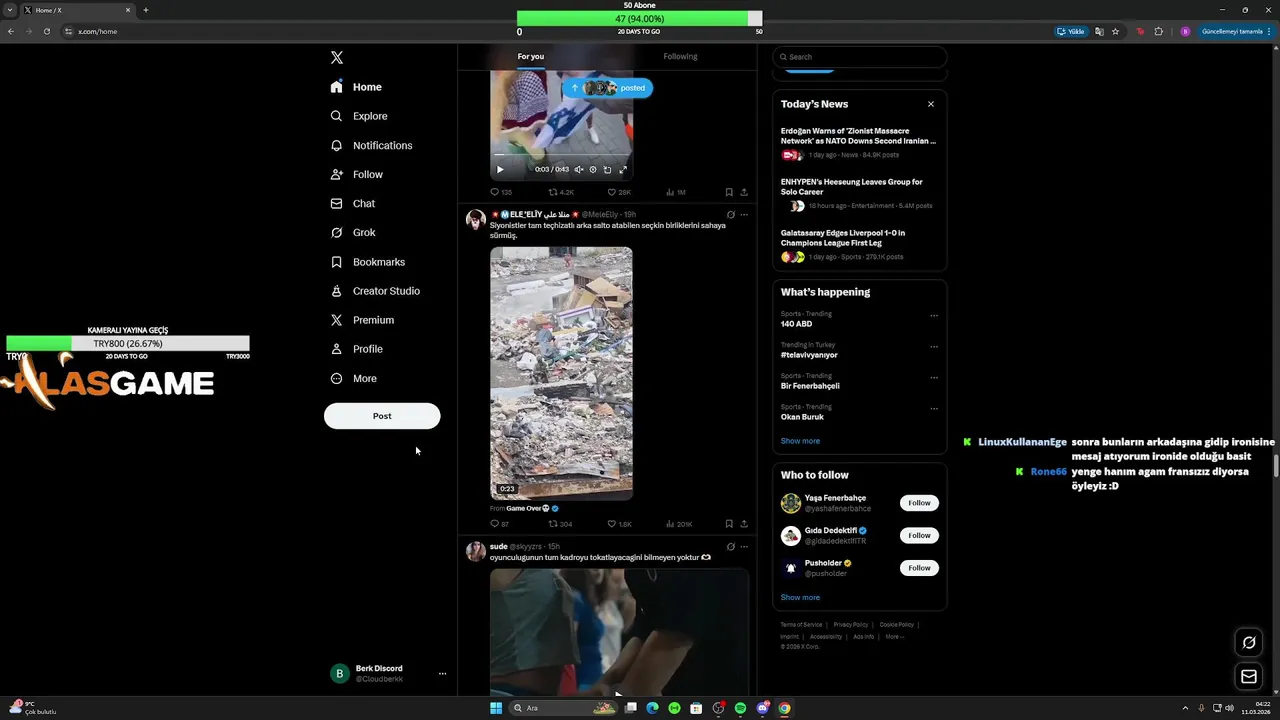Unmute the top video's speaker icon
This screenshot has width=1280, height=720.
(578, 169)
